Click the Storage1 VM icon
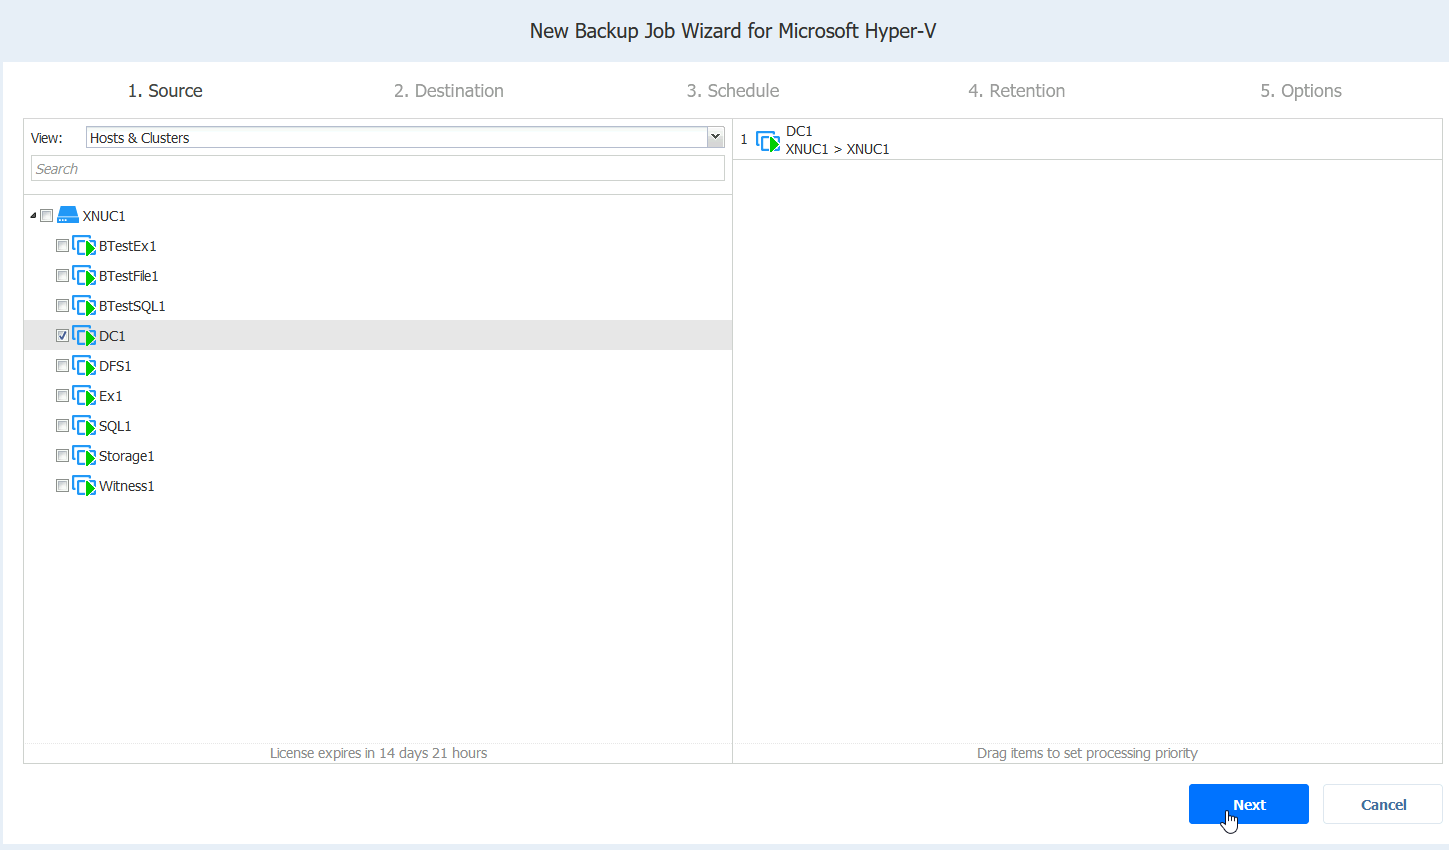The image size is (1449, 850). 84,456
